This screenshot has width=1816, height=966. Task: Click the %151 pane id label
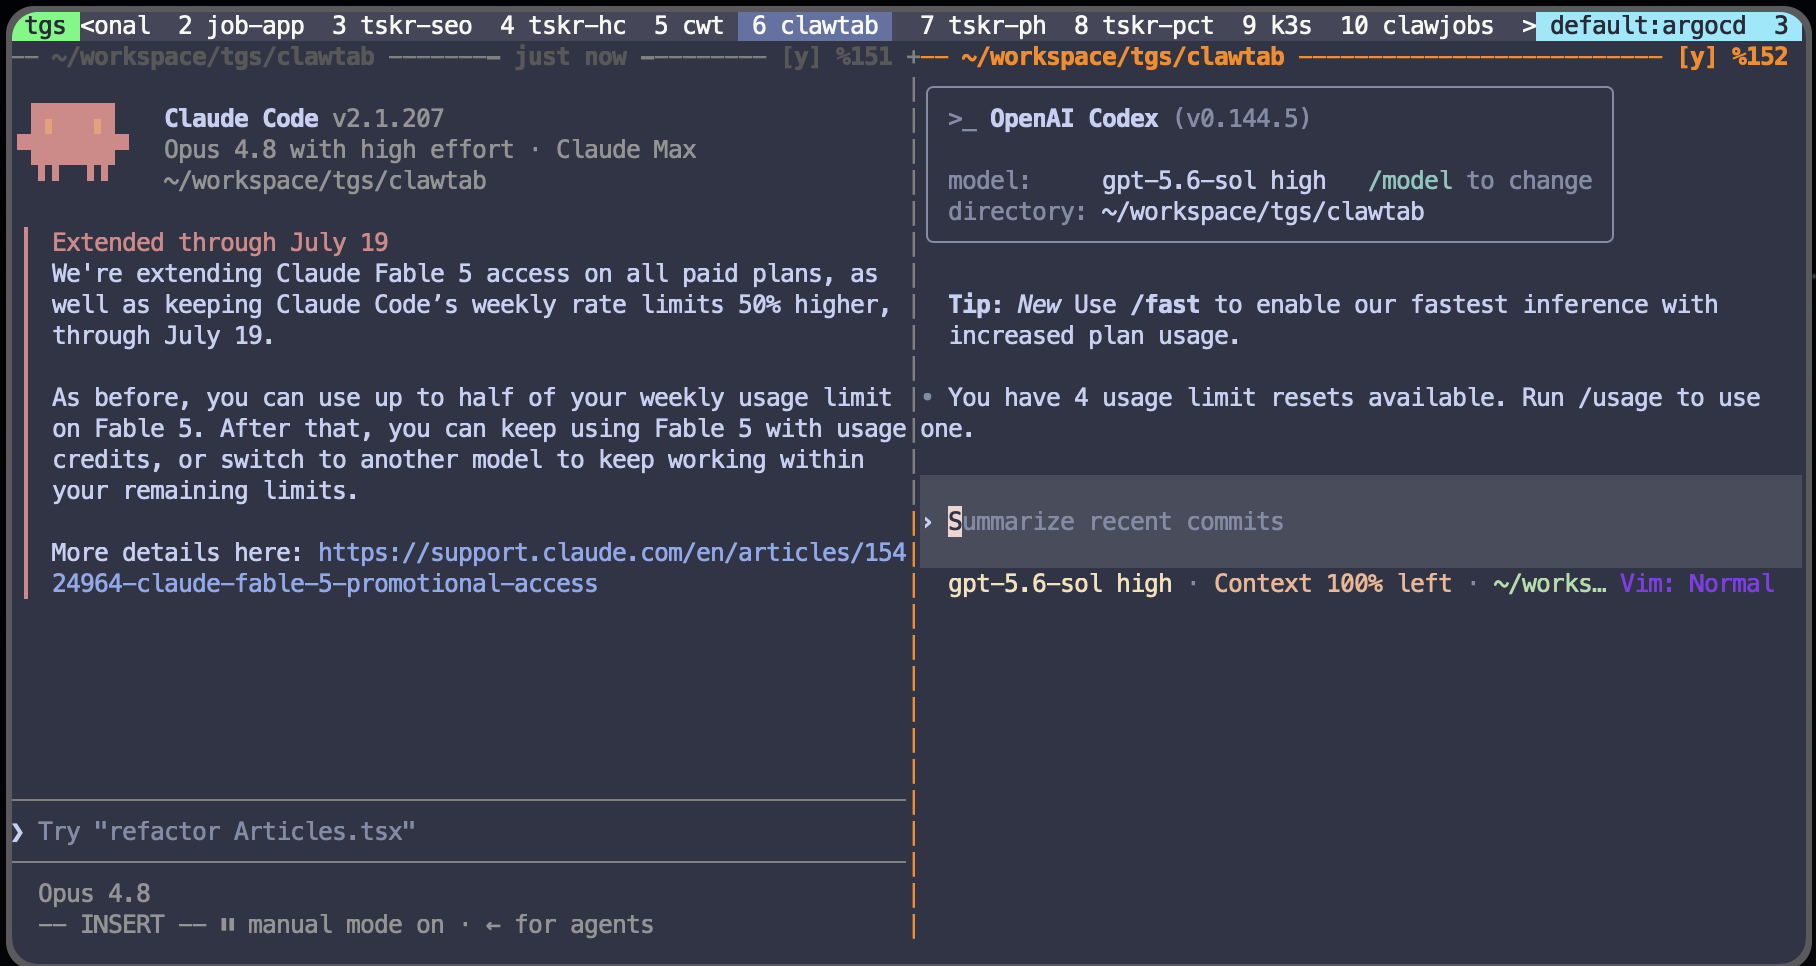click(864, 57)
